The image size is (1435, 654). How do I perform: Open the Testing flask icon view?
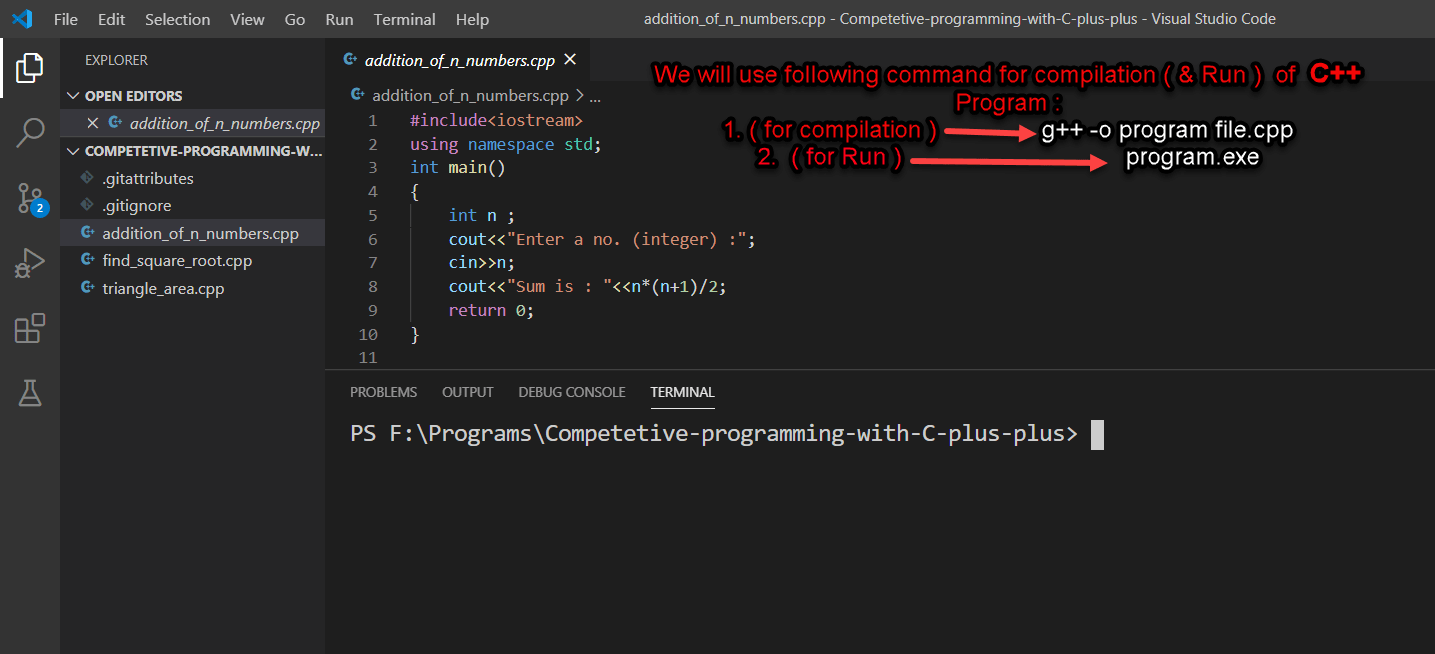(x=30, y=393)
